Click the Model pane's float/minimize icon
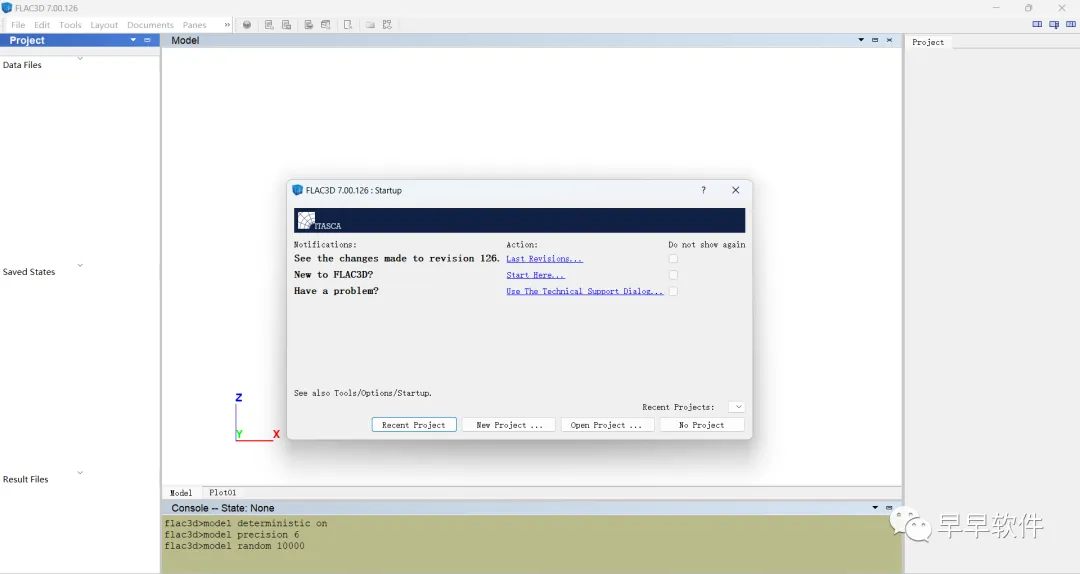Screen dimensions: 1080x574 [x=875, y=40]
